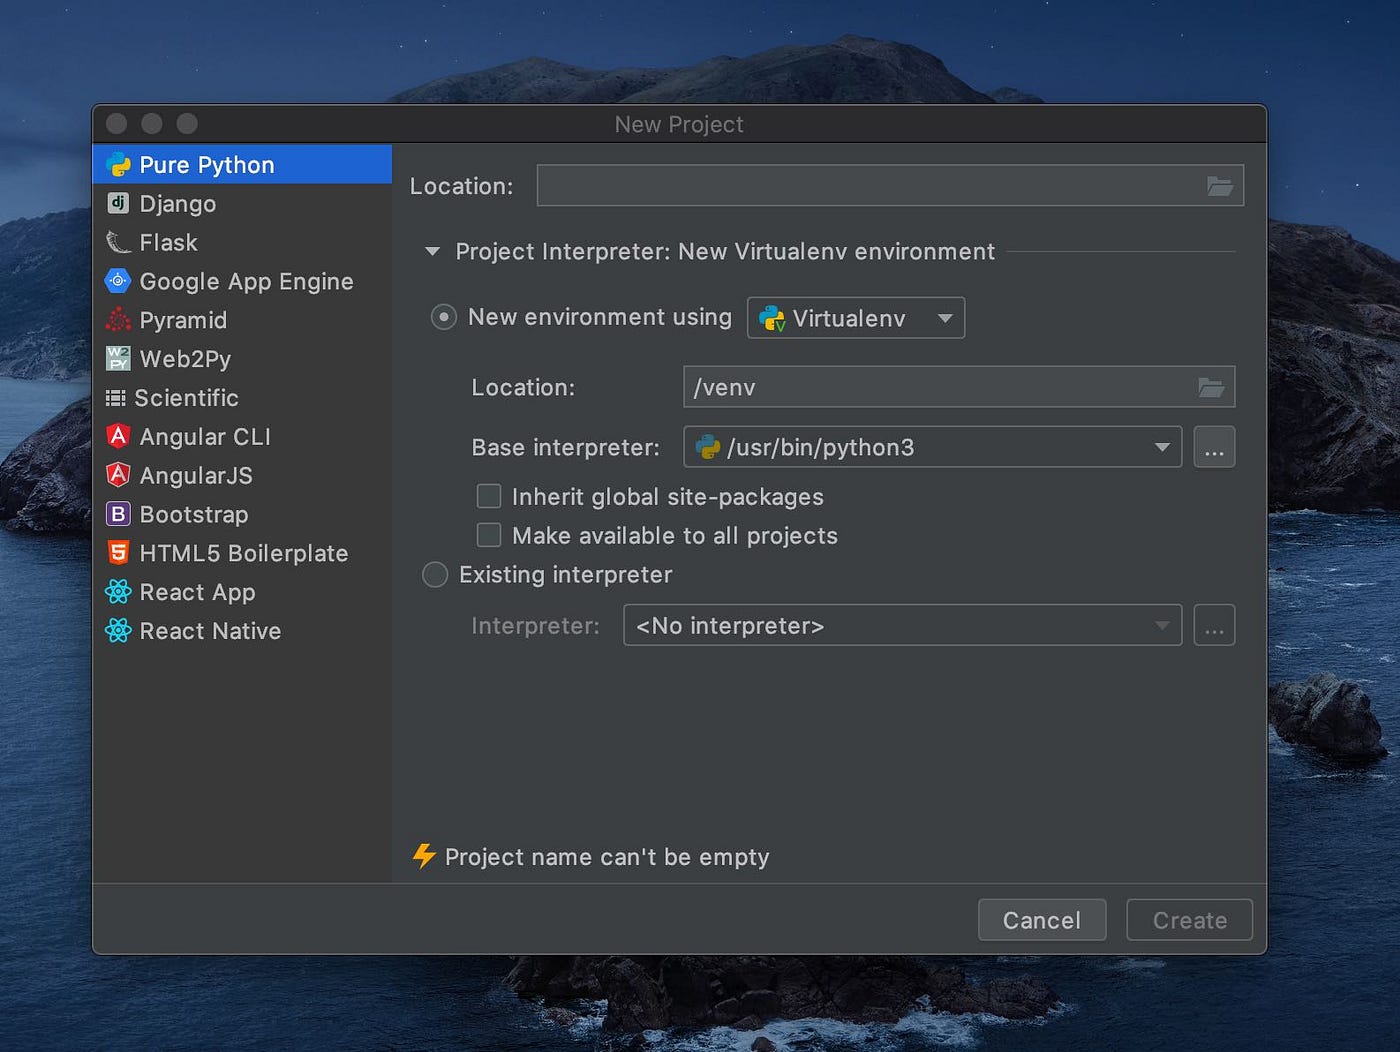Select the React Native icon
Image resolution: width=1400 pixels, height=1052 pixels.
(x=117, y=630)
